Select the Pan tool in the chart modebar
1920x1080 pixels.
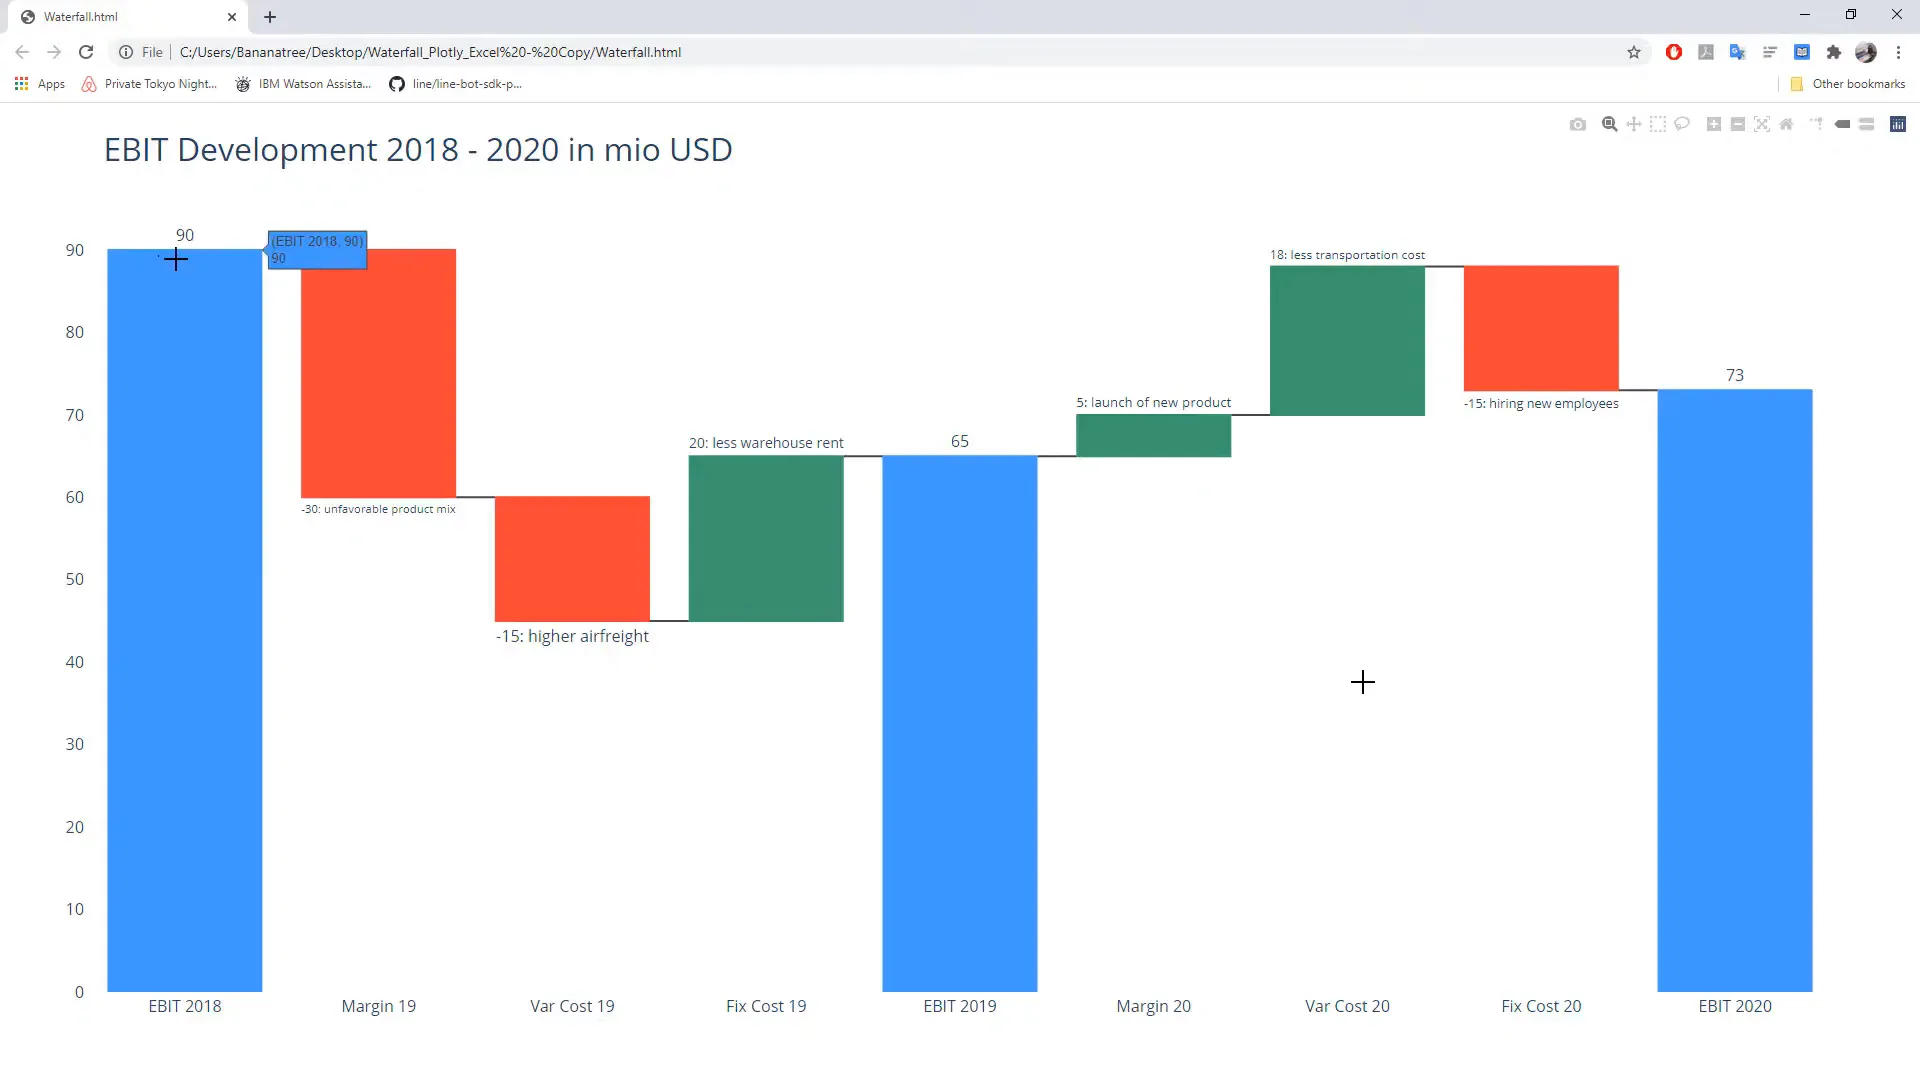pos(1634,124)
